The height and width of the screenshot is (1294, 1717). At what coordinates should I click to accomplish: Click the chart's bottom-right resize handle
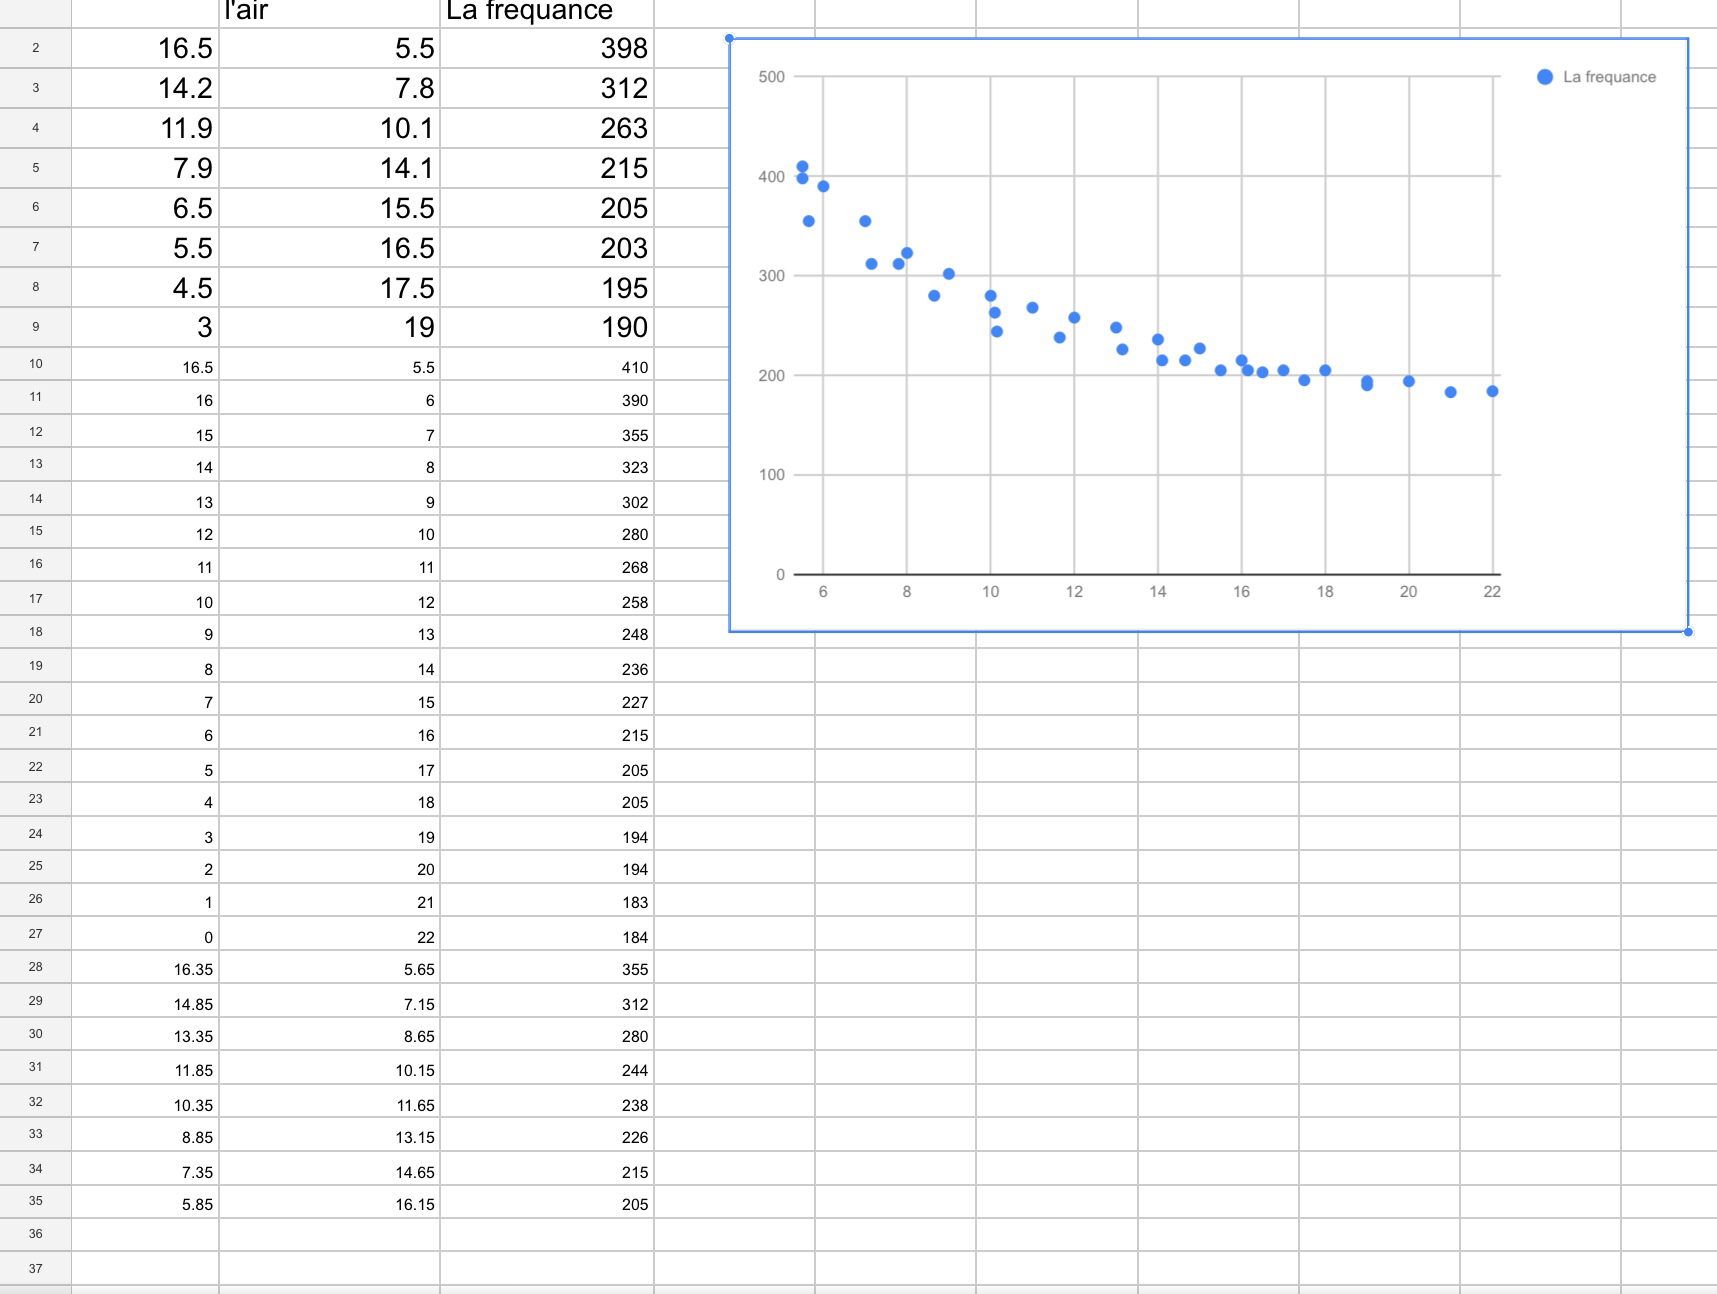click(1688, 631)
